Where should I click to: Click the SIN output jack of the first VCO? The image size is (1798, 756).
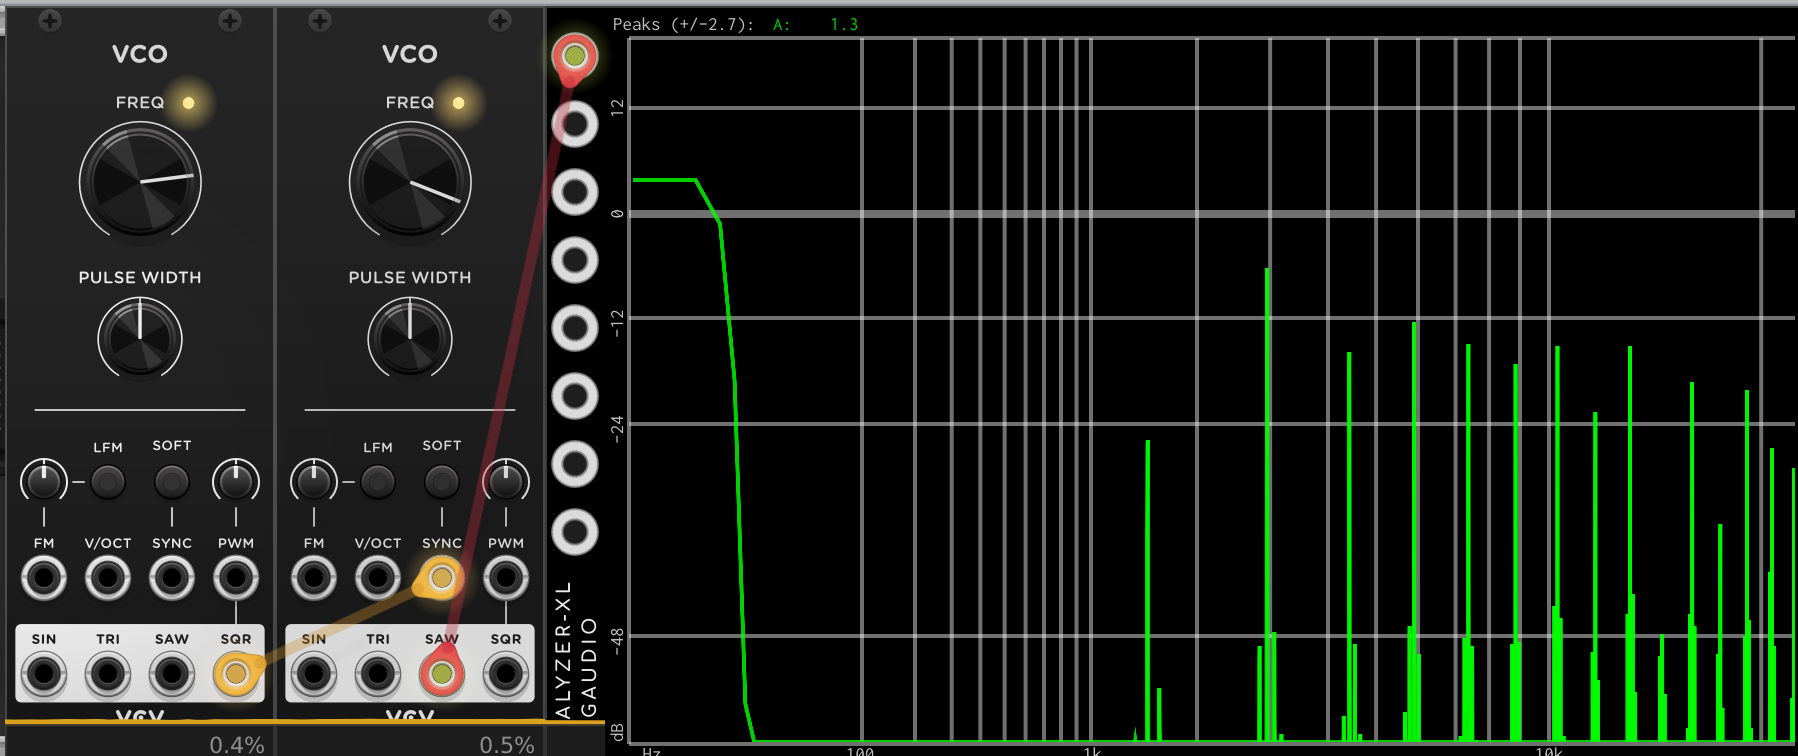point(44,674)
